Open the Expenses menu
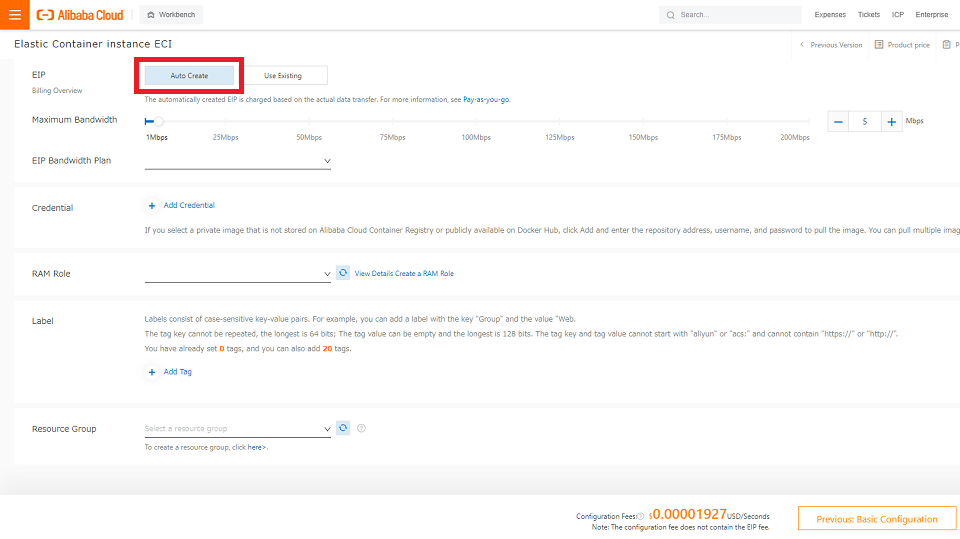 [830, 15]
